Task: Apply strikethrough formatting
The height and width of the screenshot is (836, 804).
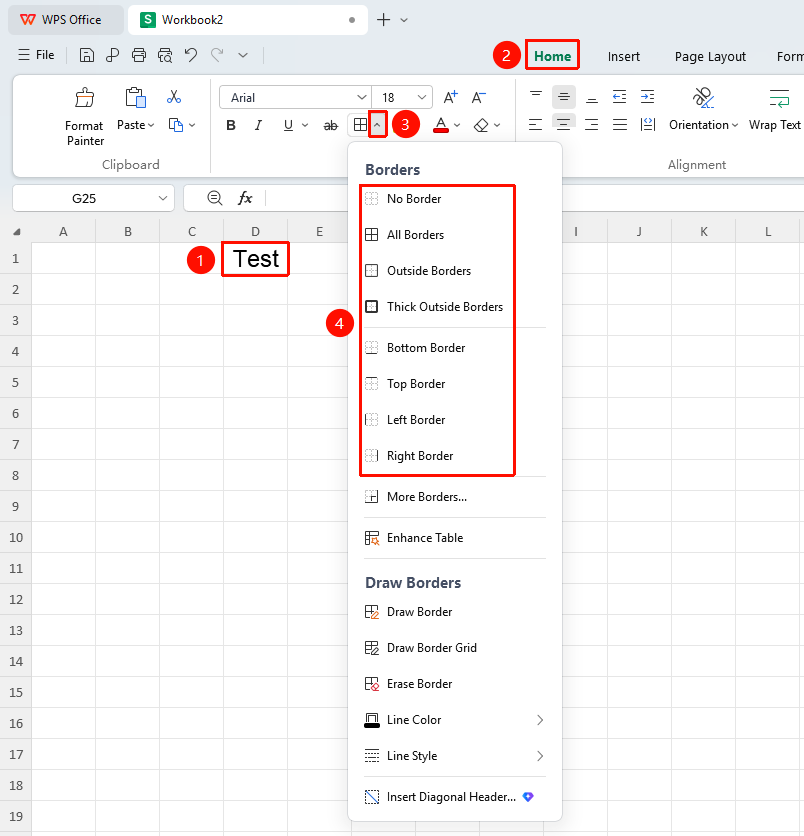Action: tap(331, 125)
